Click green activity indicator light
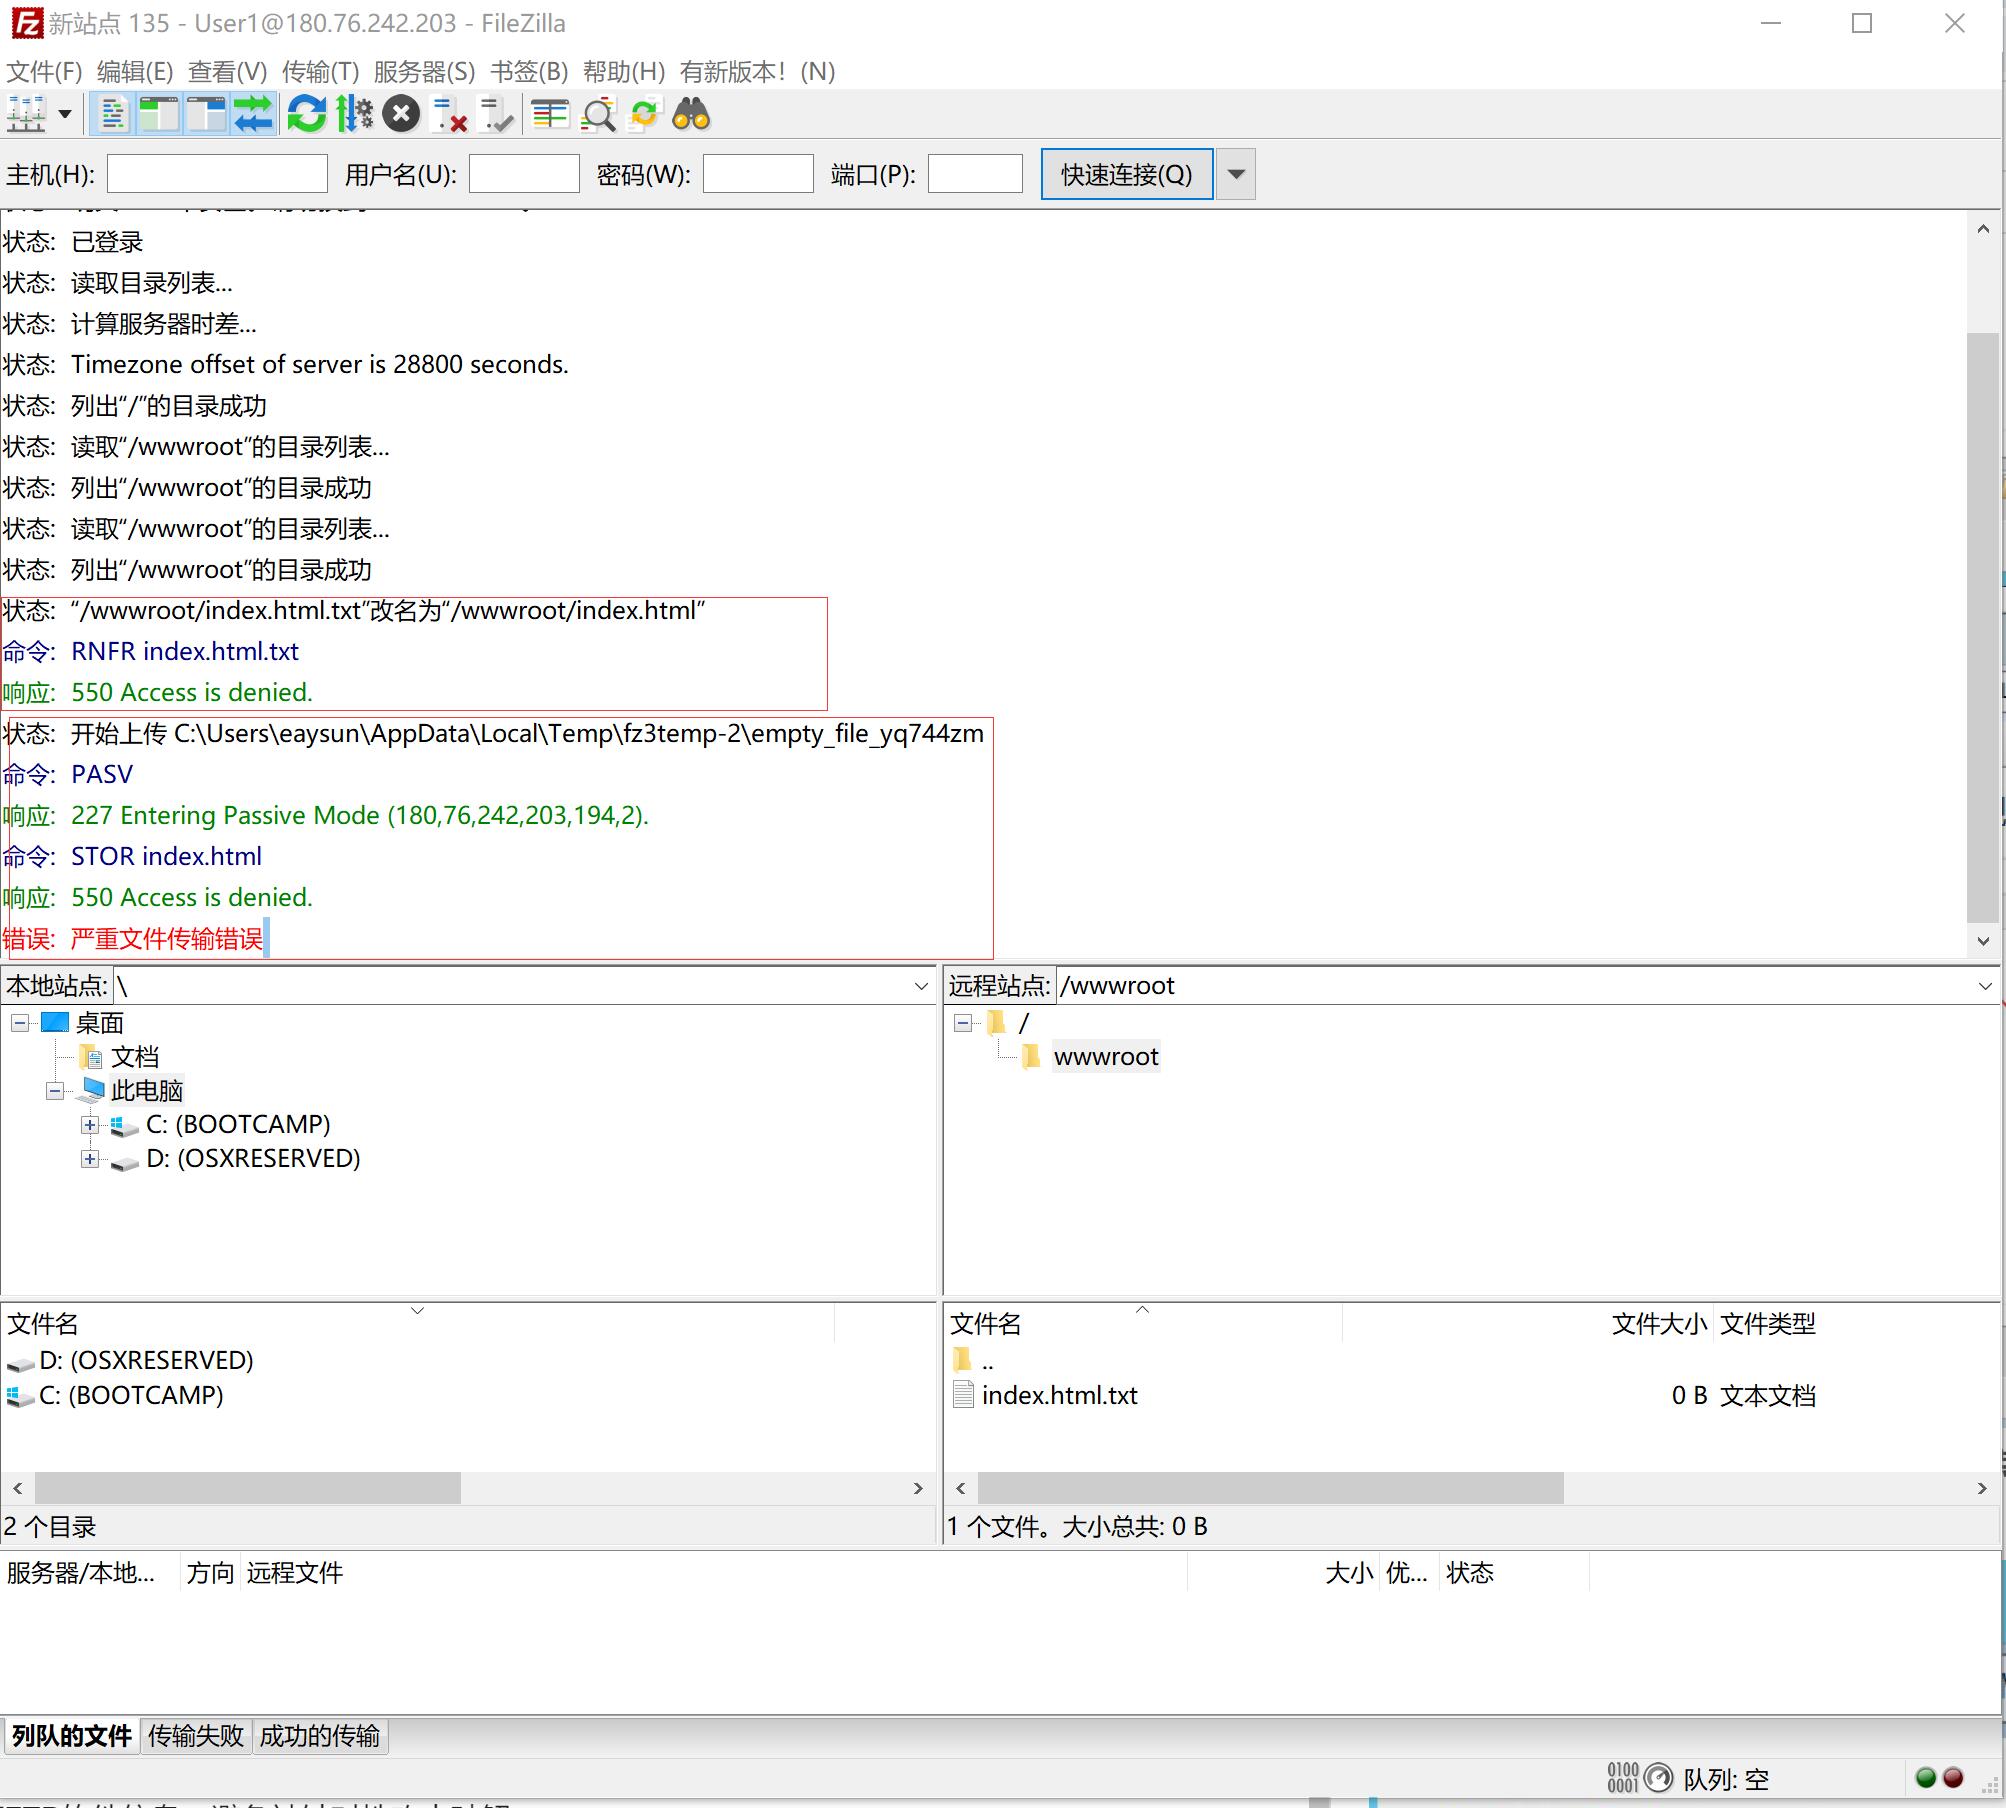This screenshot has width=2006, height=1808. 1926,1779
